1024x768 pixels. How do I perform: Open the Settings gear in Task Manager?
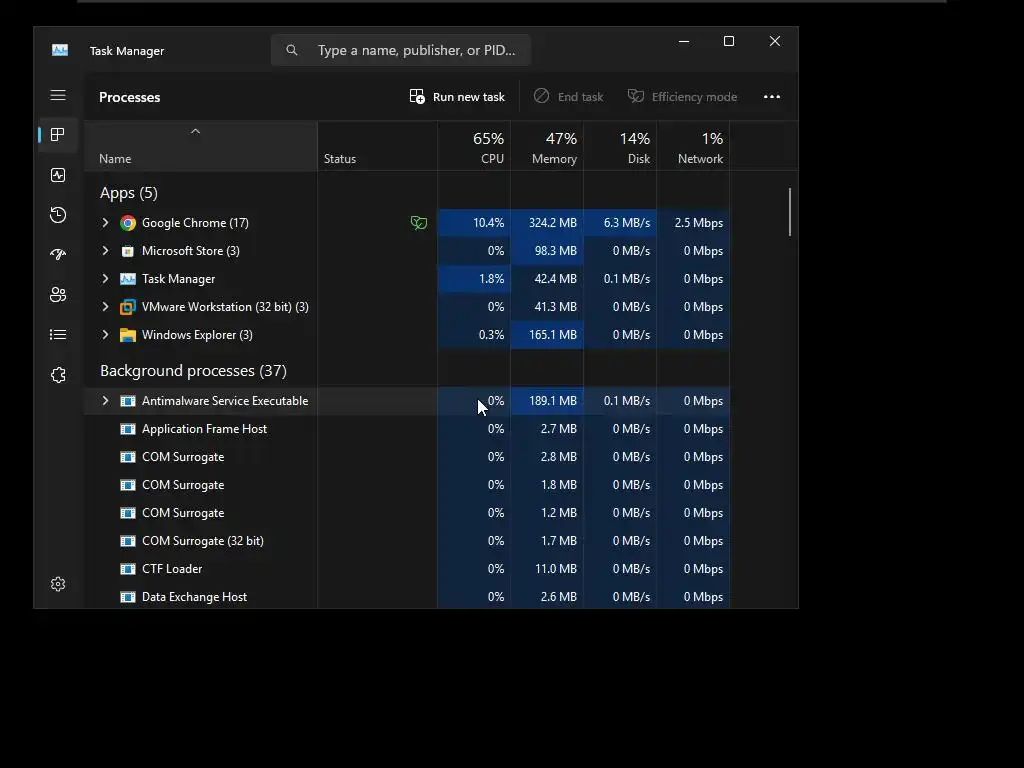[58, 584]
